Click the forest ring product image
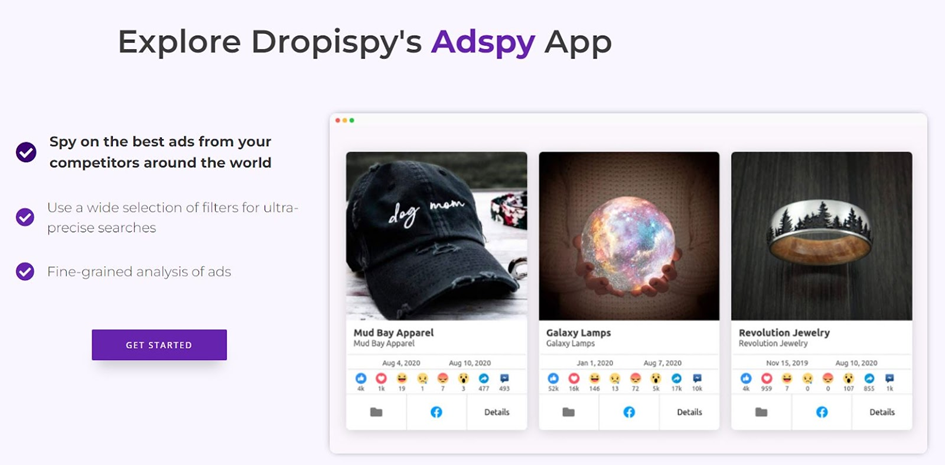 [x=821, y=236]
